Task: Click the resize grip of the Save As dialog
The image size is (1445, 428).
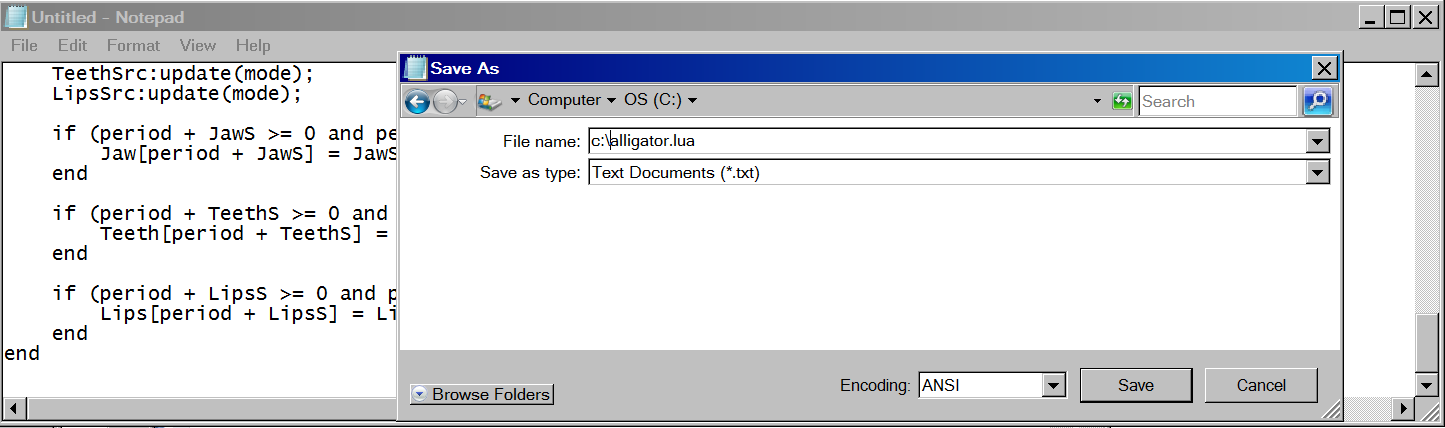Action: coord(1331,410)
